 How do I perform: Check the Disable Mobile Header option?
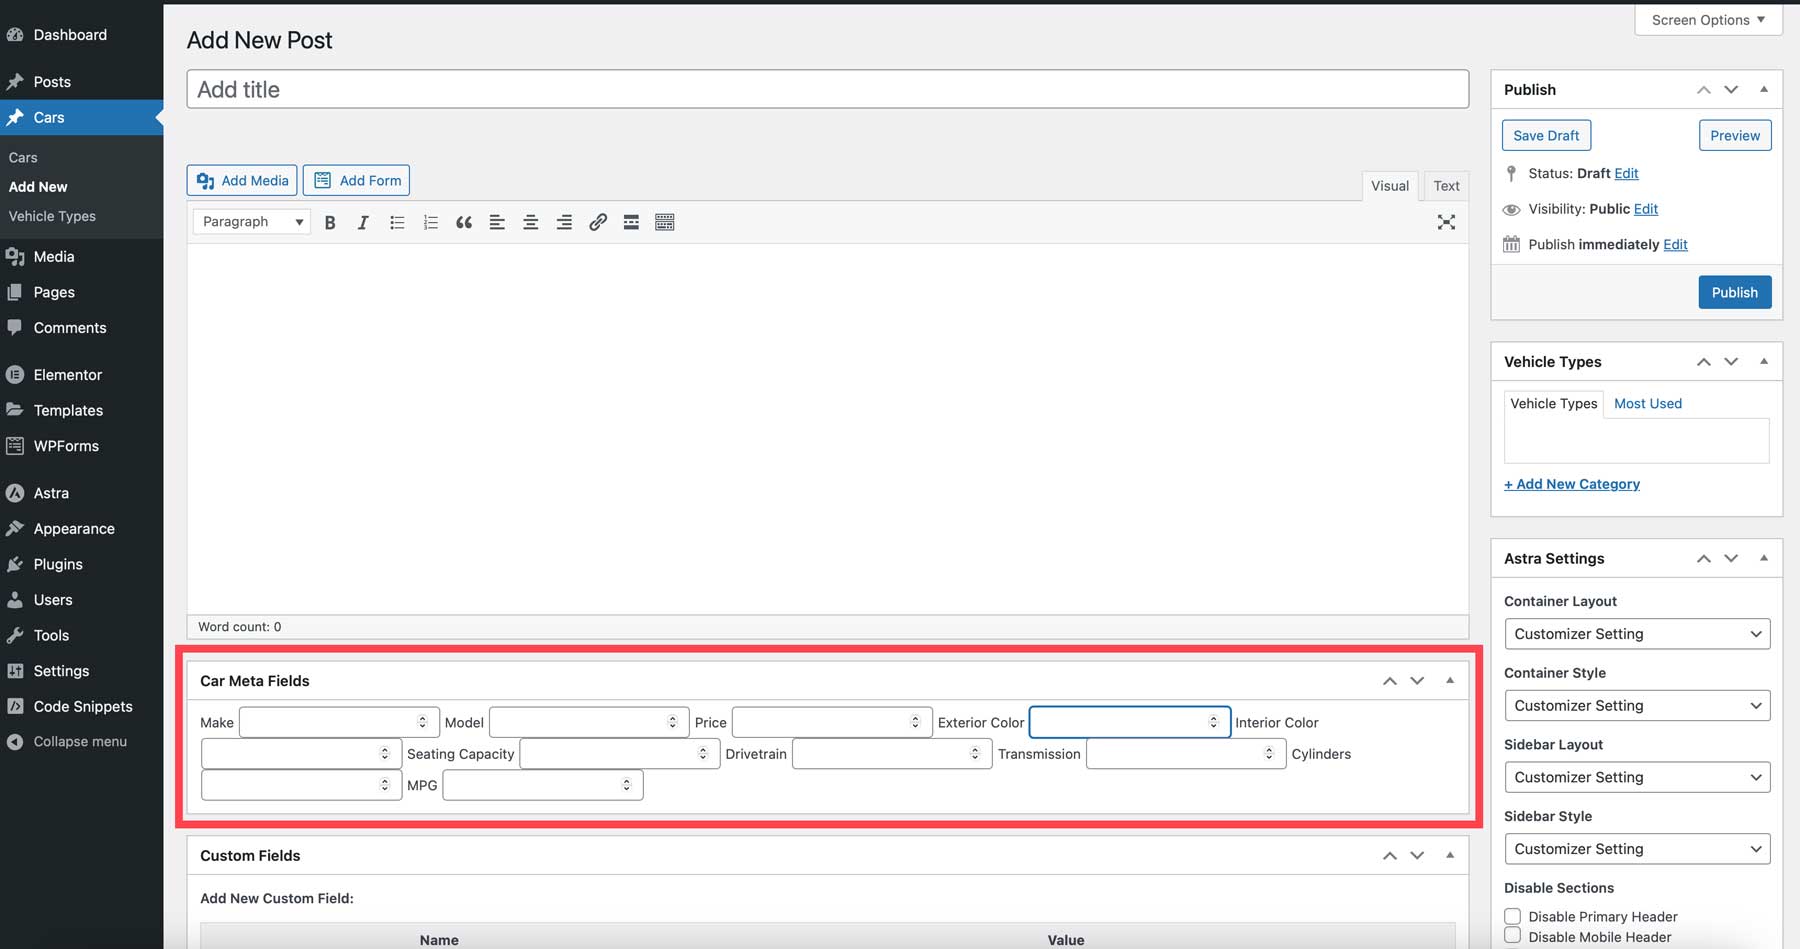tap(1513, 936)
